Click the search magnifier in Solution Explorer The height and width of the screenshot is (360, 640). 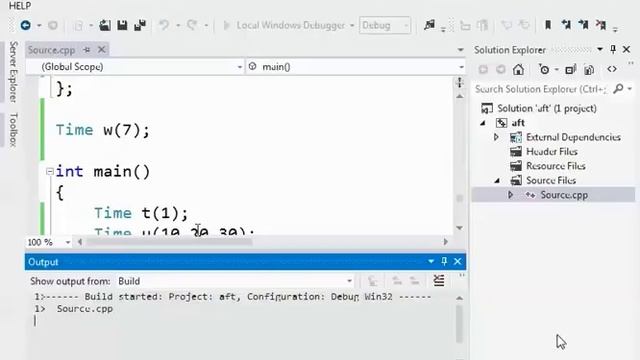point(619,89)
